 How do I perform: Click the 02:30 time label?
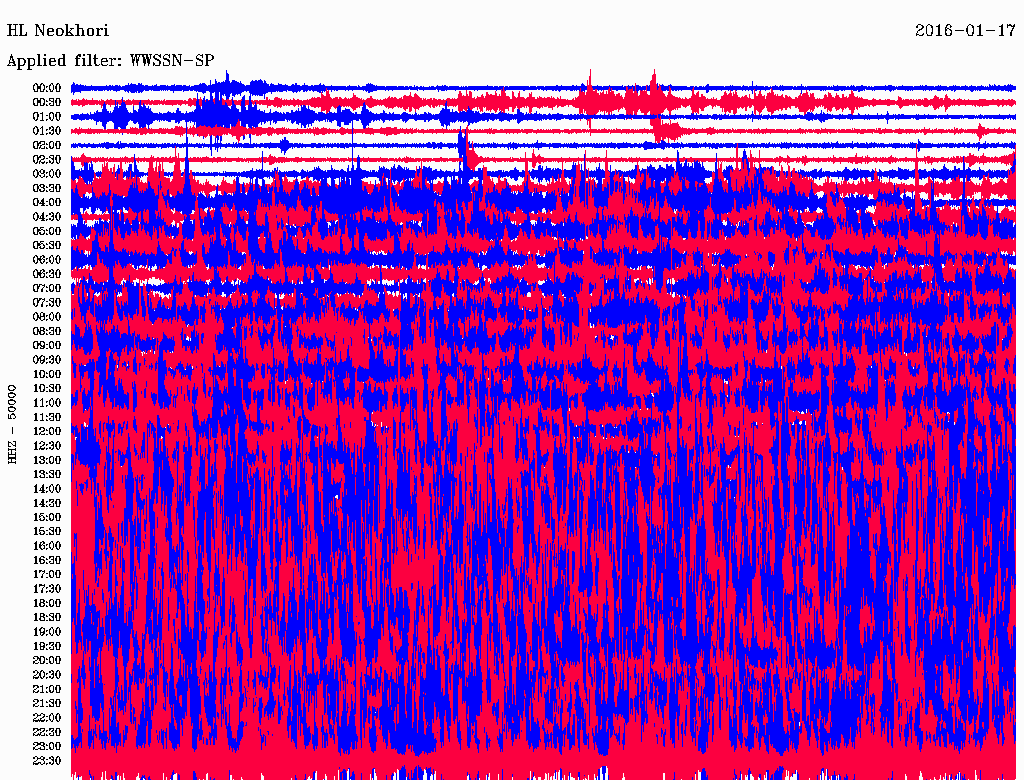pos(47,159)
